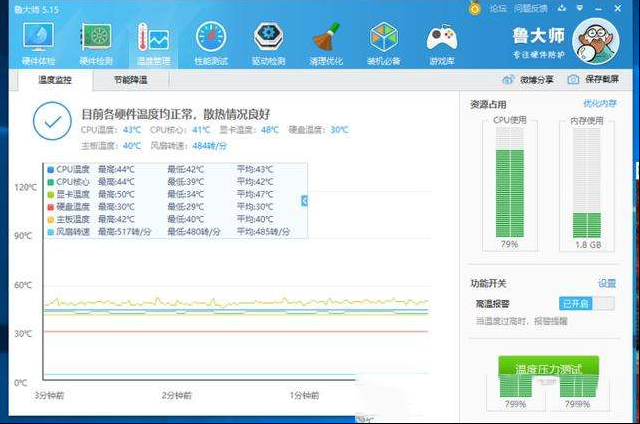This screenshot has width=640, height=424.
Task: Toggle the orange 主板温度 legend square
Action: coord(51,220)
